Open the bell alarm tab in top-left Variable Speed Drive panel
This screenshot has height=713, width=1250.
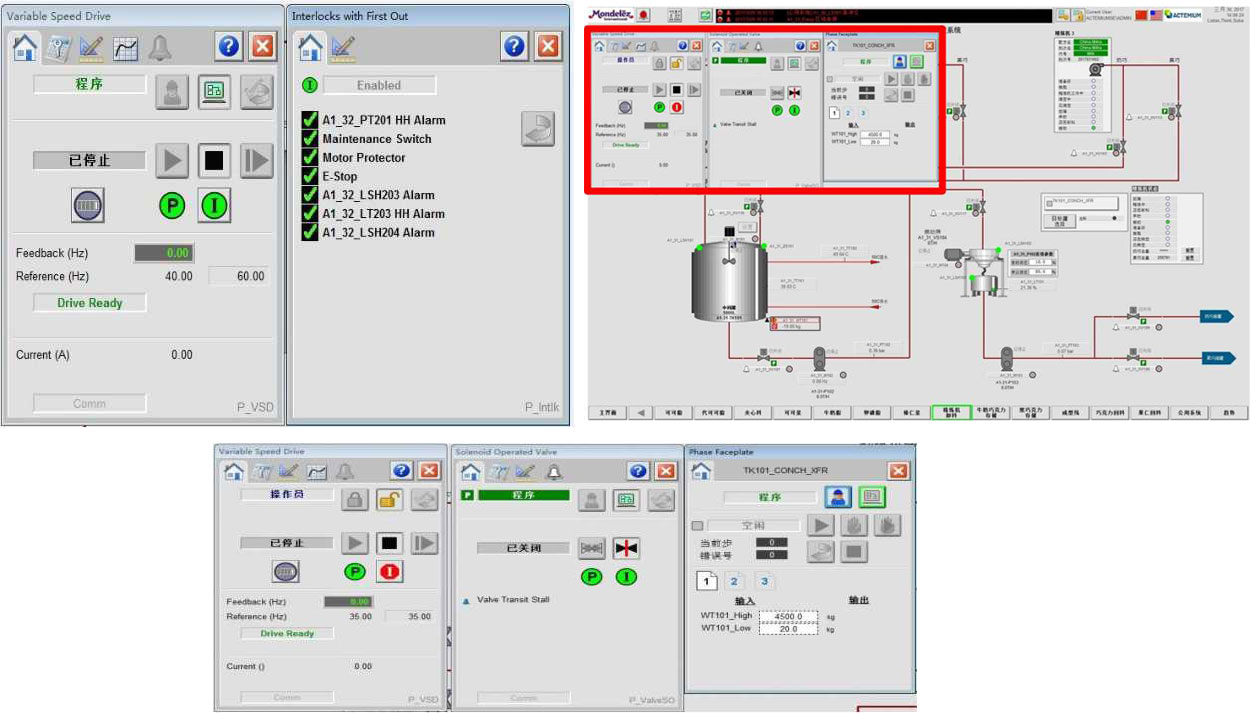click(160, 48)
